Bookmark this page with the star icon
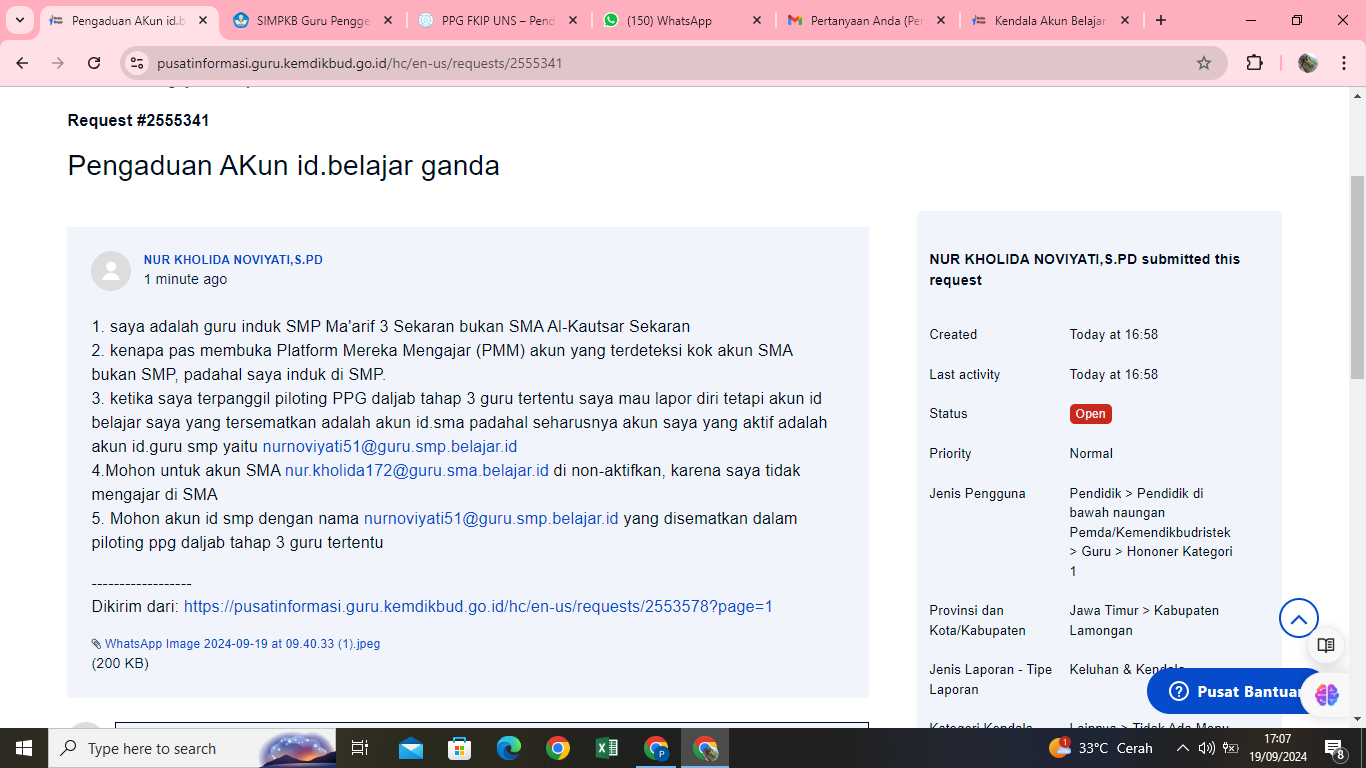Image resolution: width=1366 pixels, height=768 pixels. (1204, 63)
